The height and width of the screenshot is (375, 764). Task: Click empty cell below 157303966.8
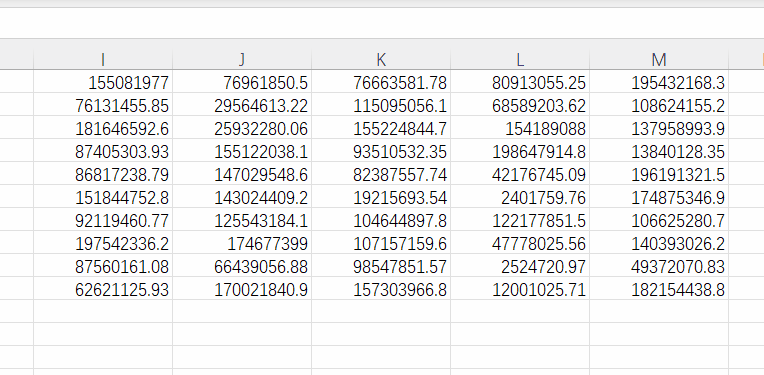point(381,311)
